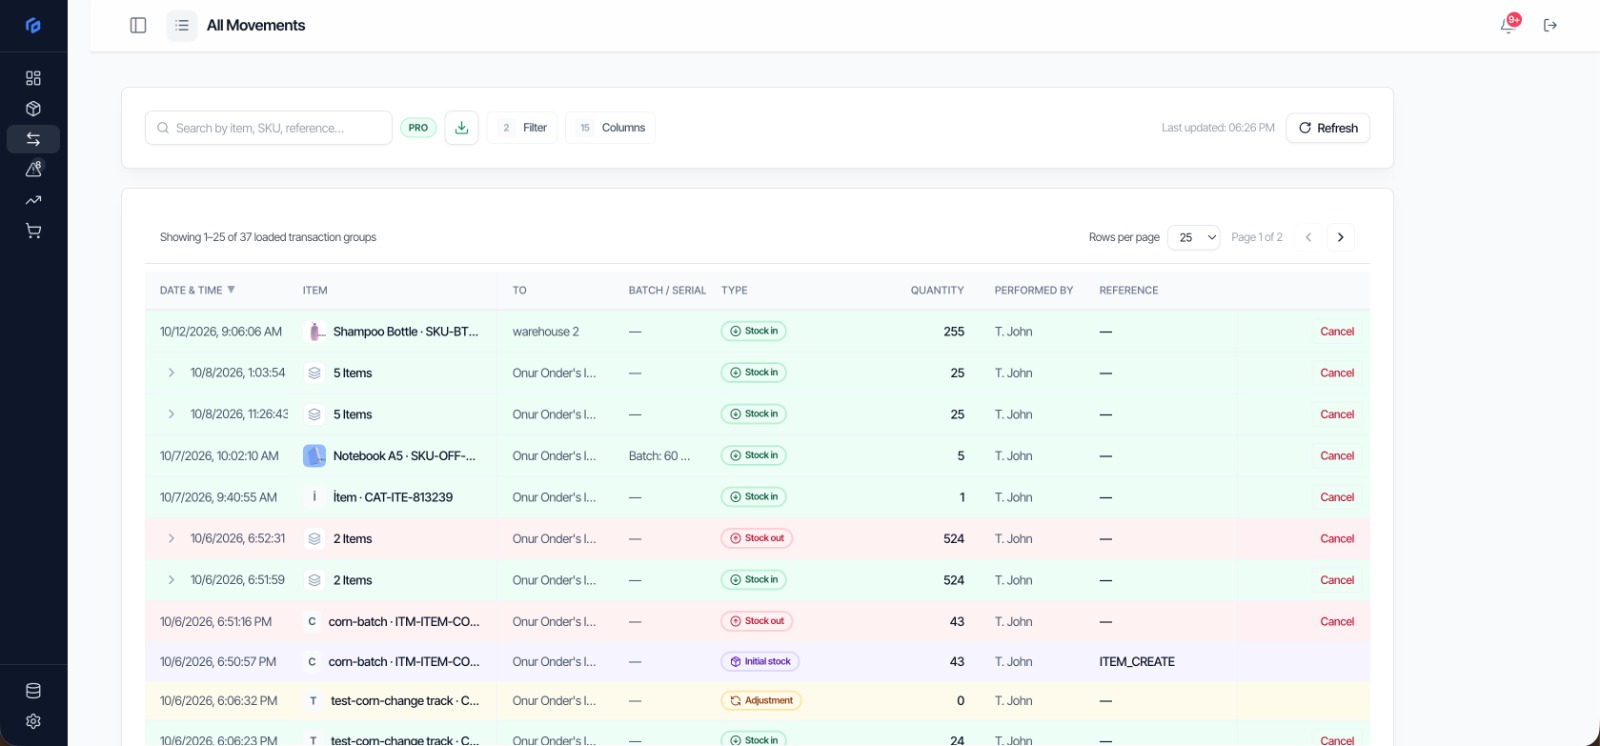Click the Initial stock badge
The height and width of the screenshot is (746, 1600).
click(760, 661)
